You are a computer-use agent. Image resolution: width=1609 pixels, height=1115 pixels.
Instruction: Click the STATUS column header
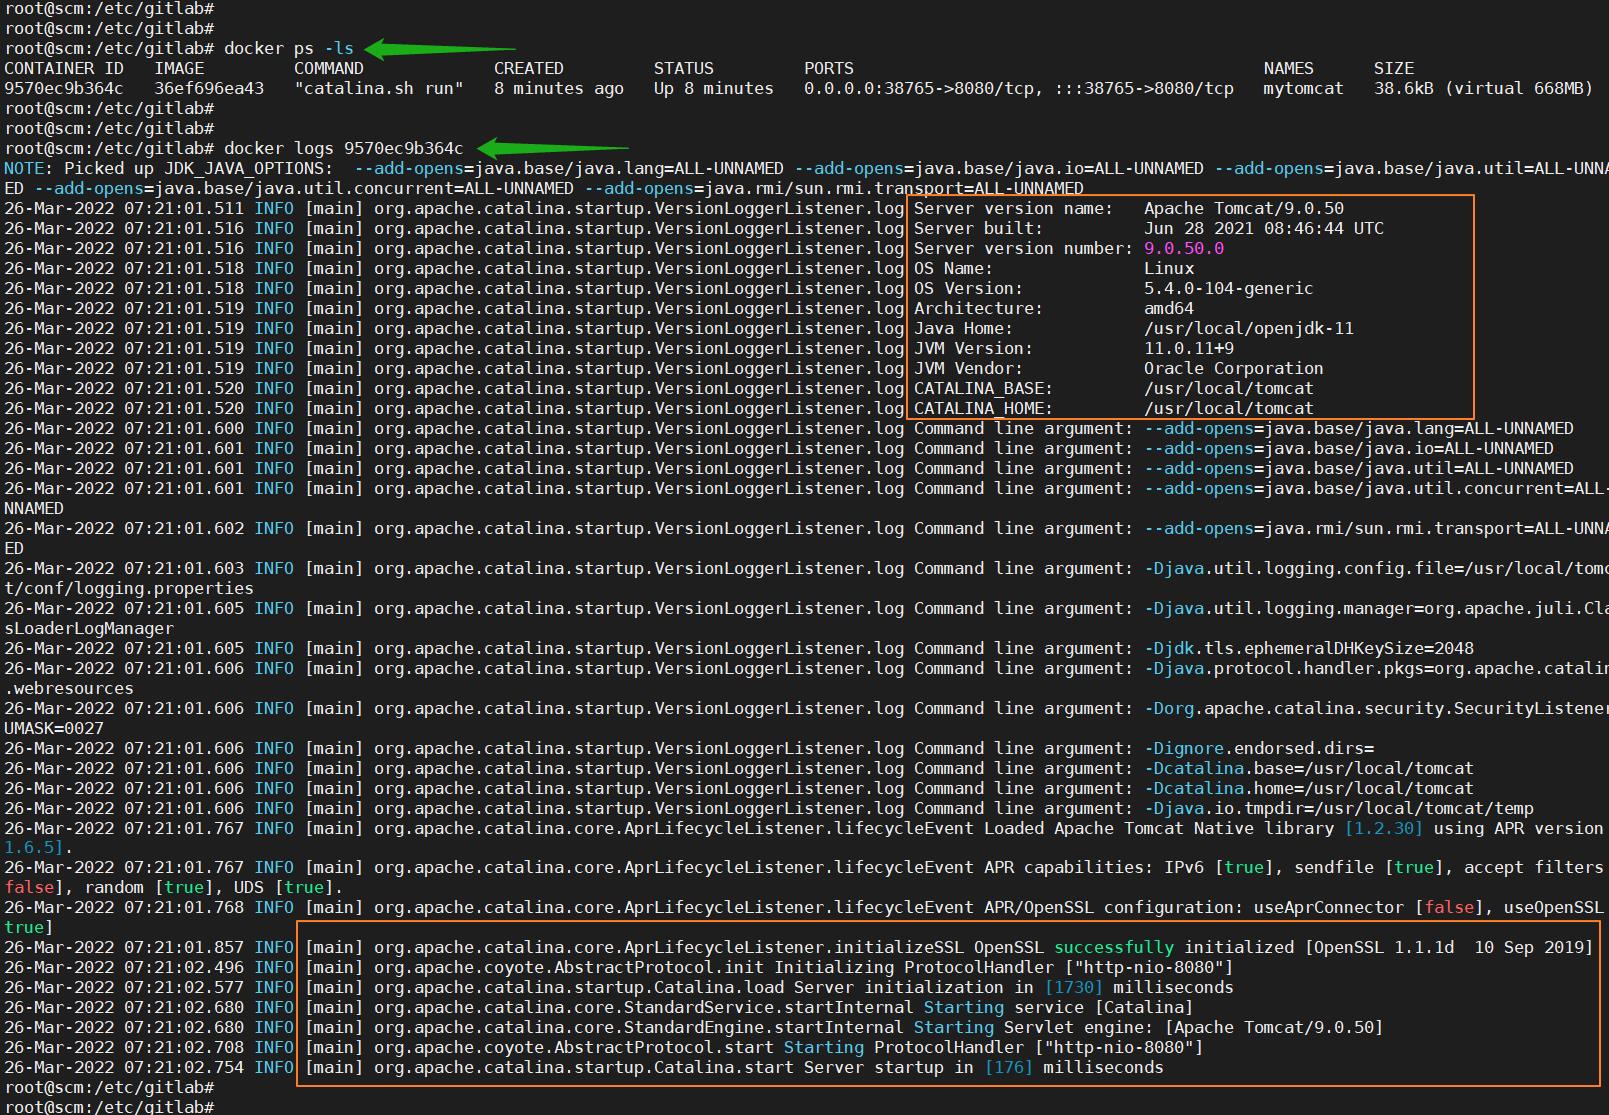tap(684, 68)
